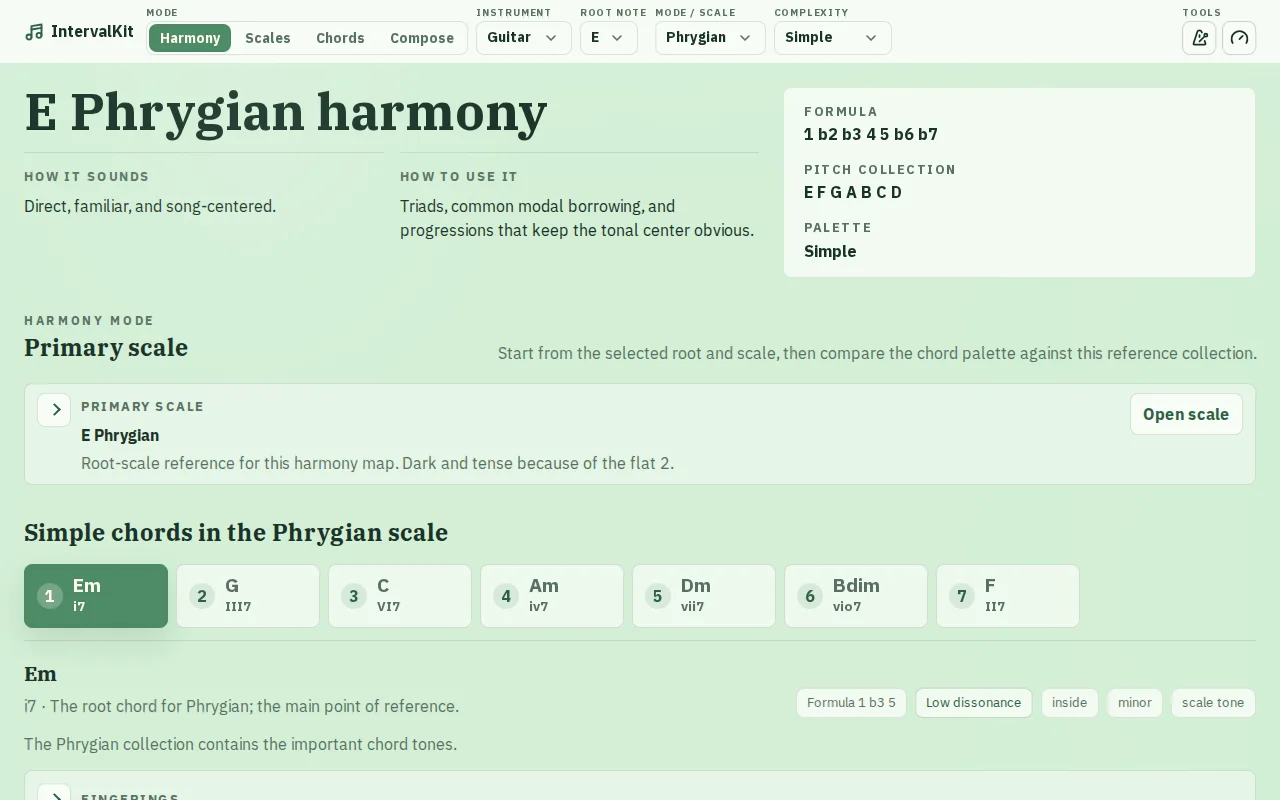Expand the Fingerings section chevron

(54, 794)
